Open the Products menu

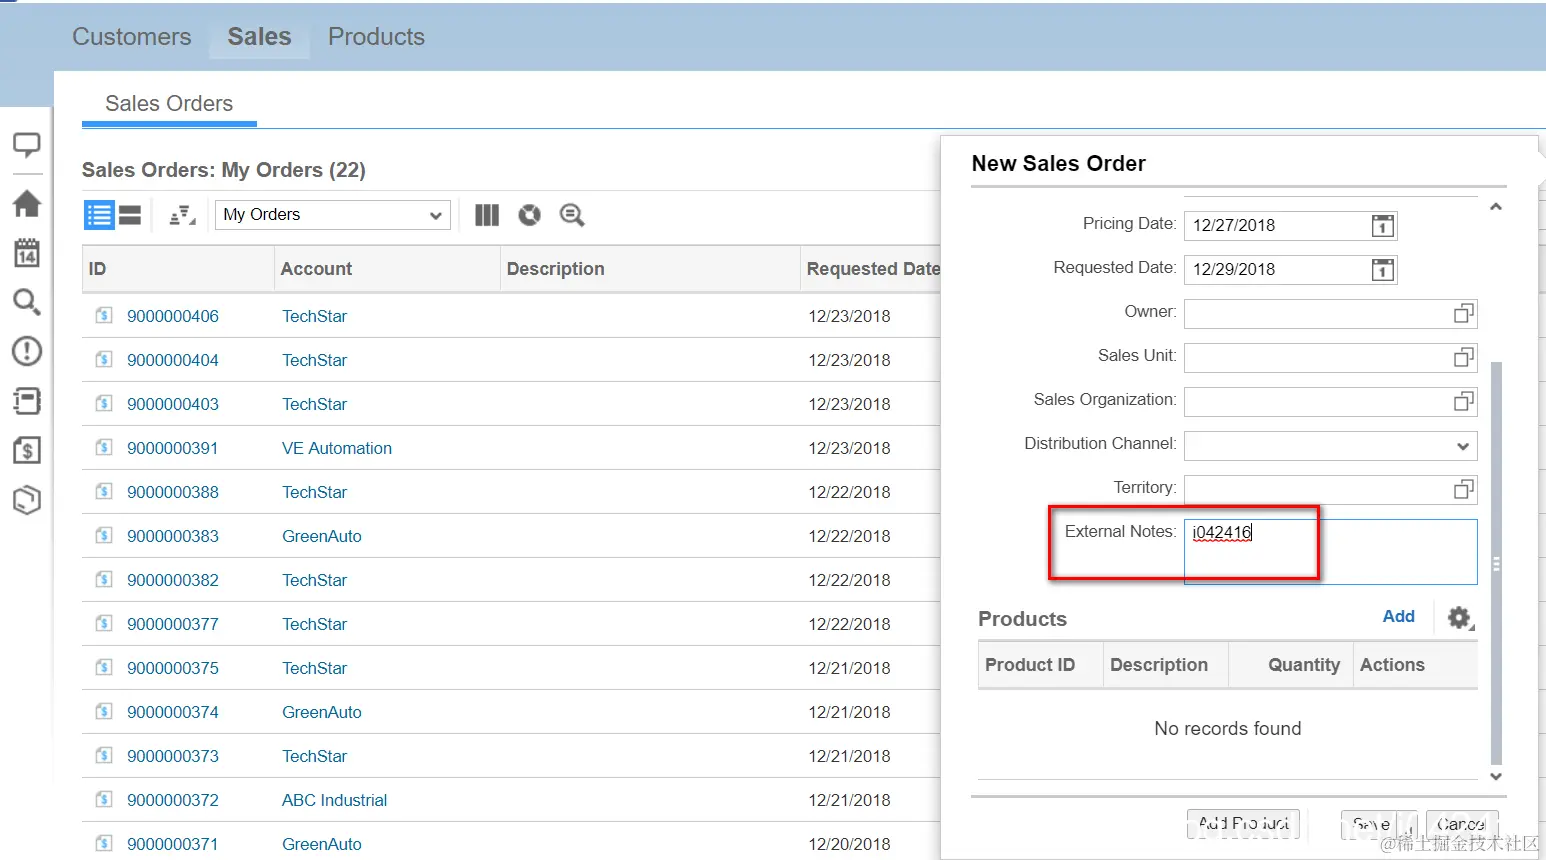pos(376,37)
